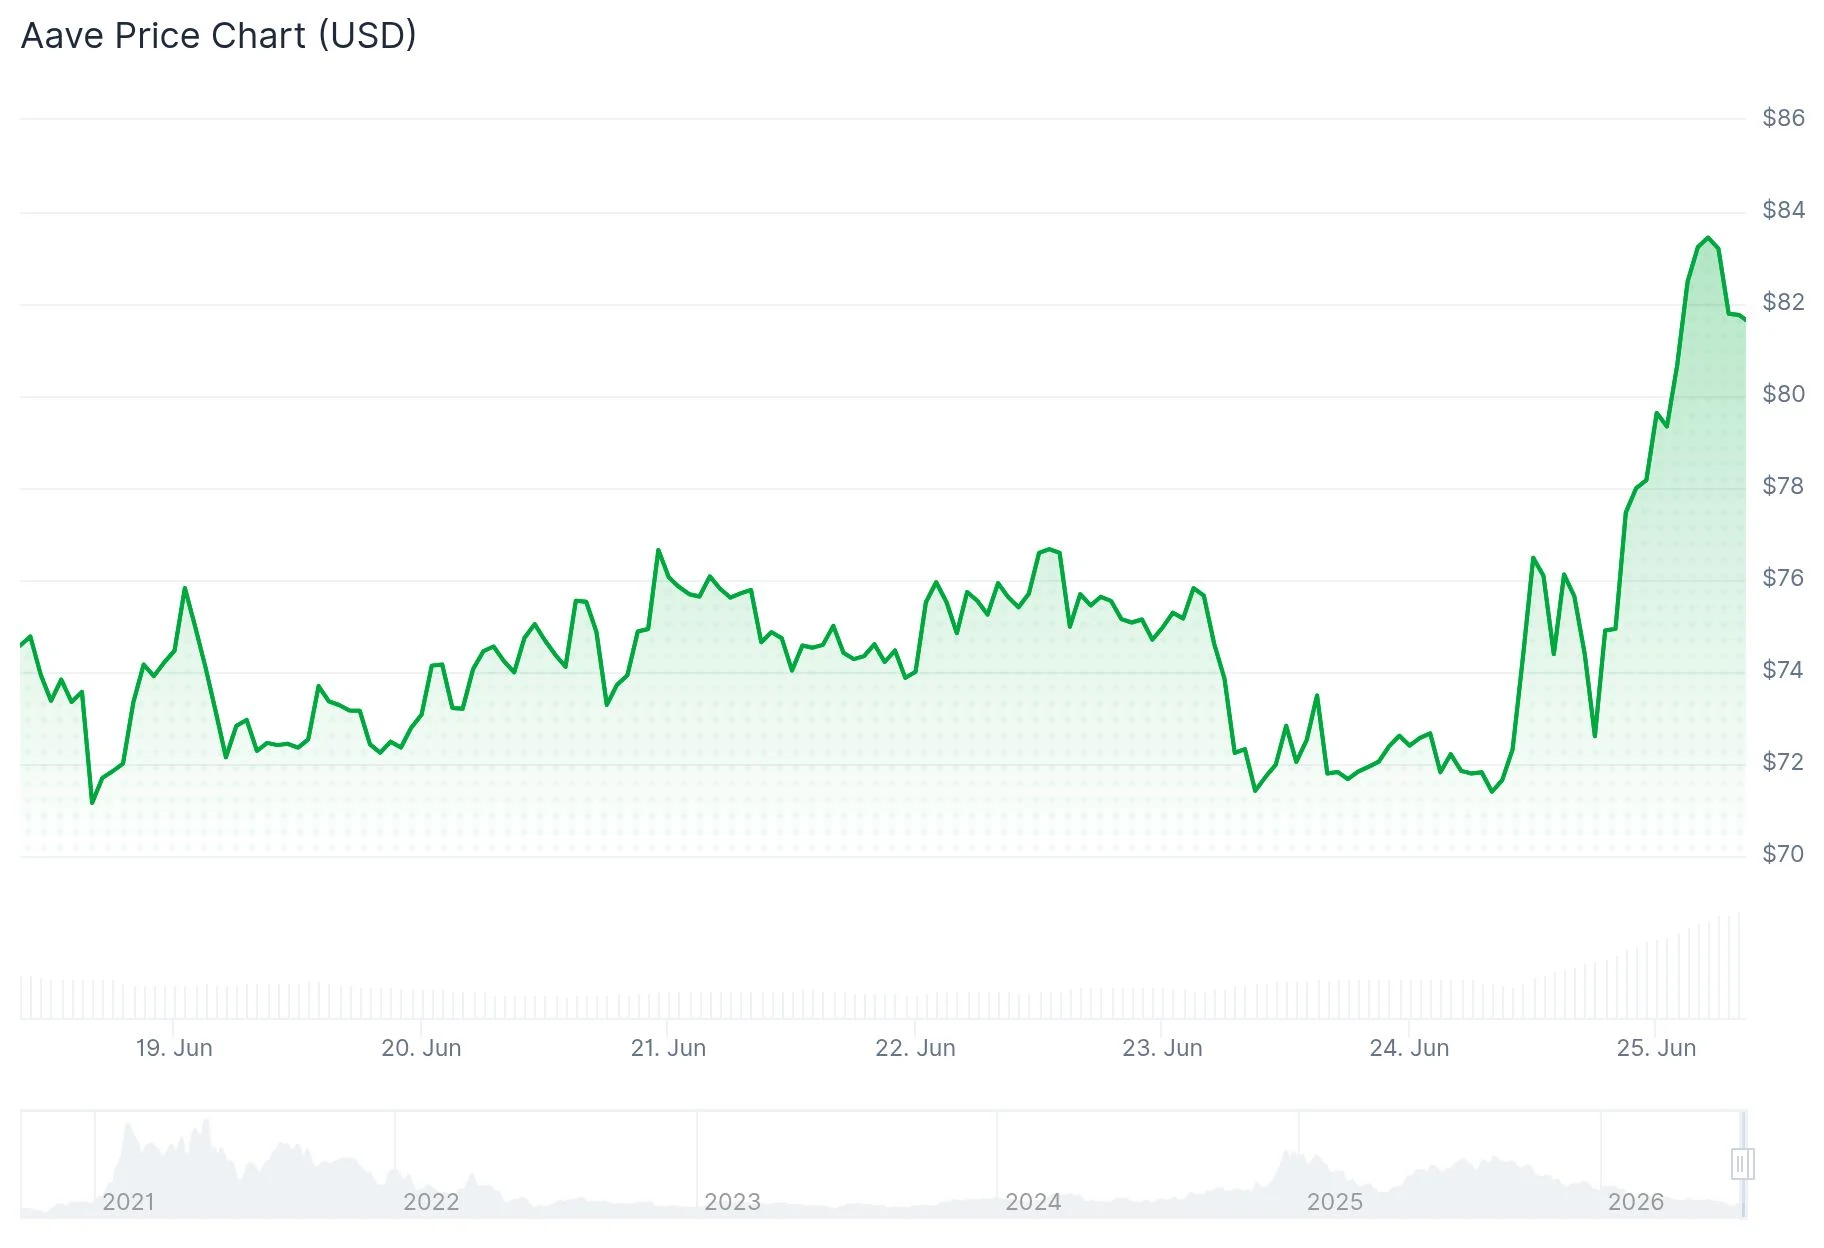The image size is (1824, 1248).
Task: Click the $84 price axis label
Action: point(1783,210)
